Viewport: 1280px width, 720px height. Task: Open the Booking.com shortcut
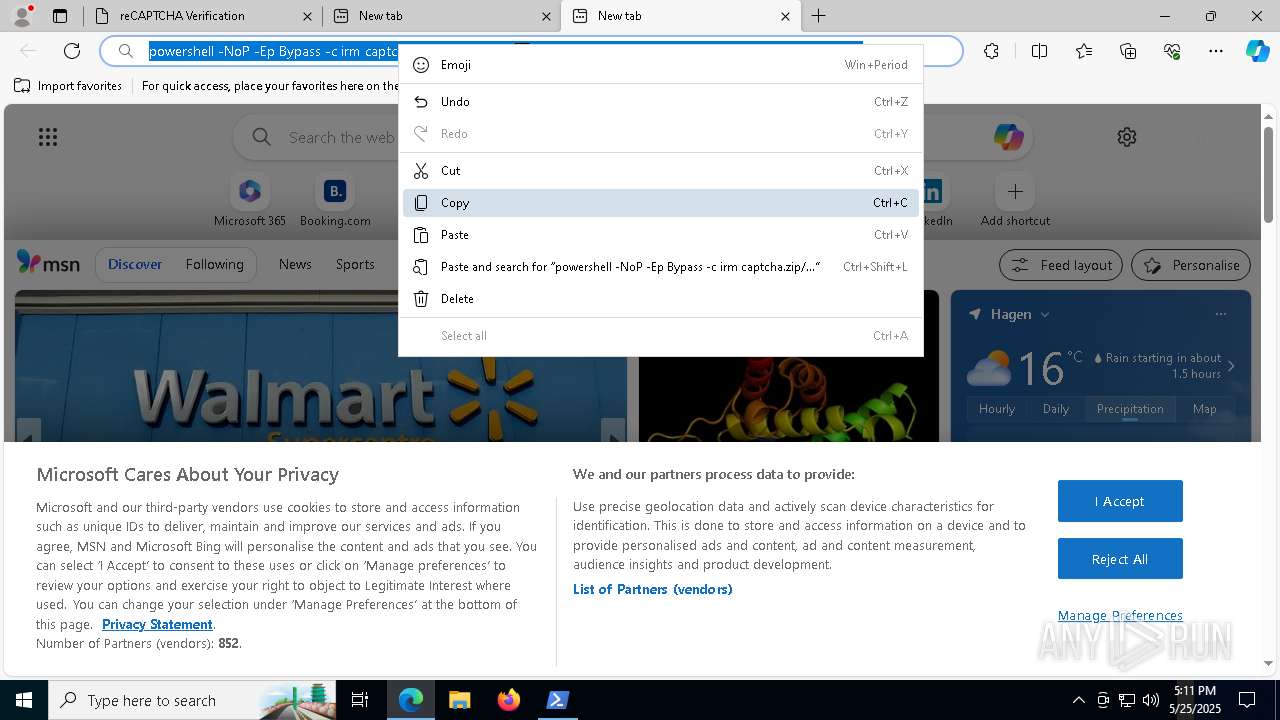335,201
